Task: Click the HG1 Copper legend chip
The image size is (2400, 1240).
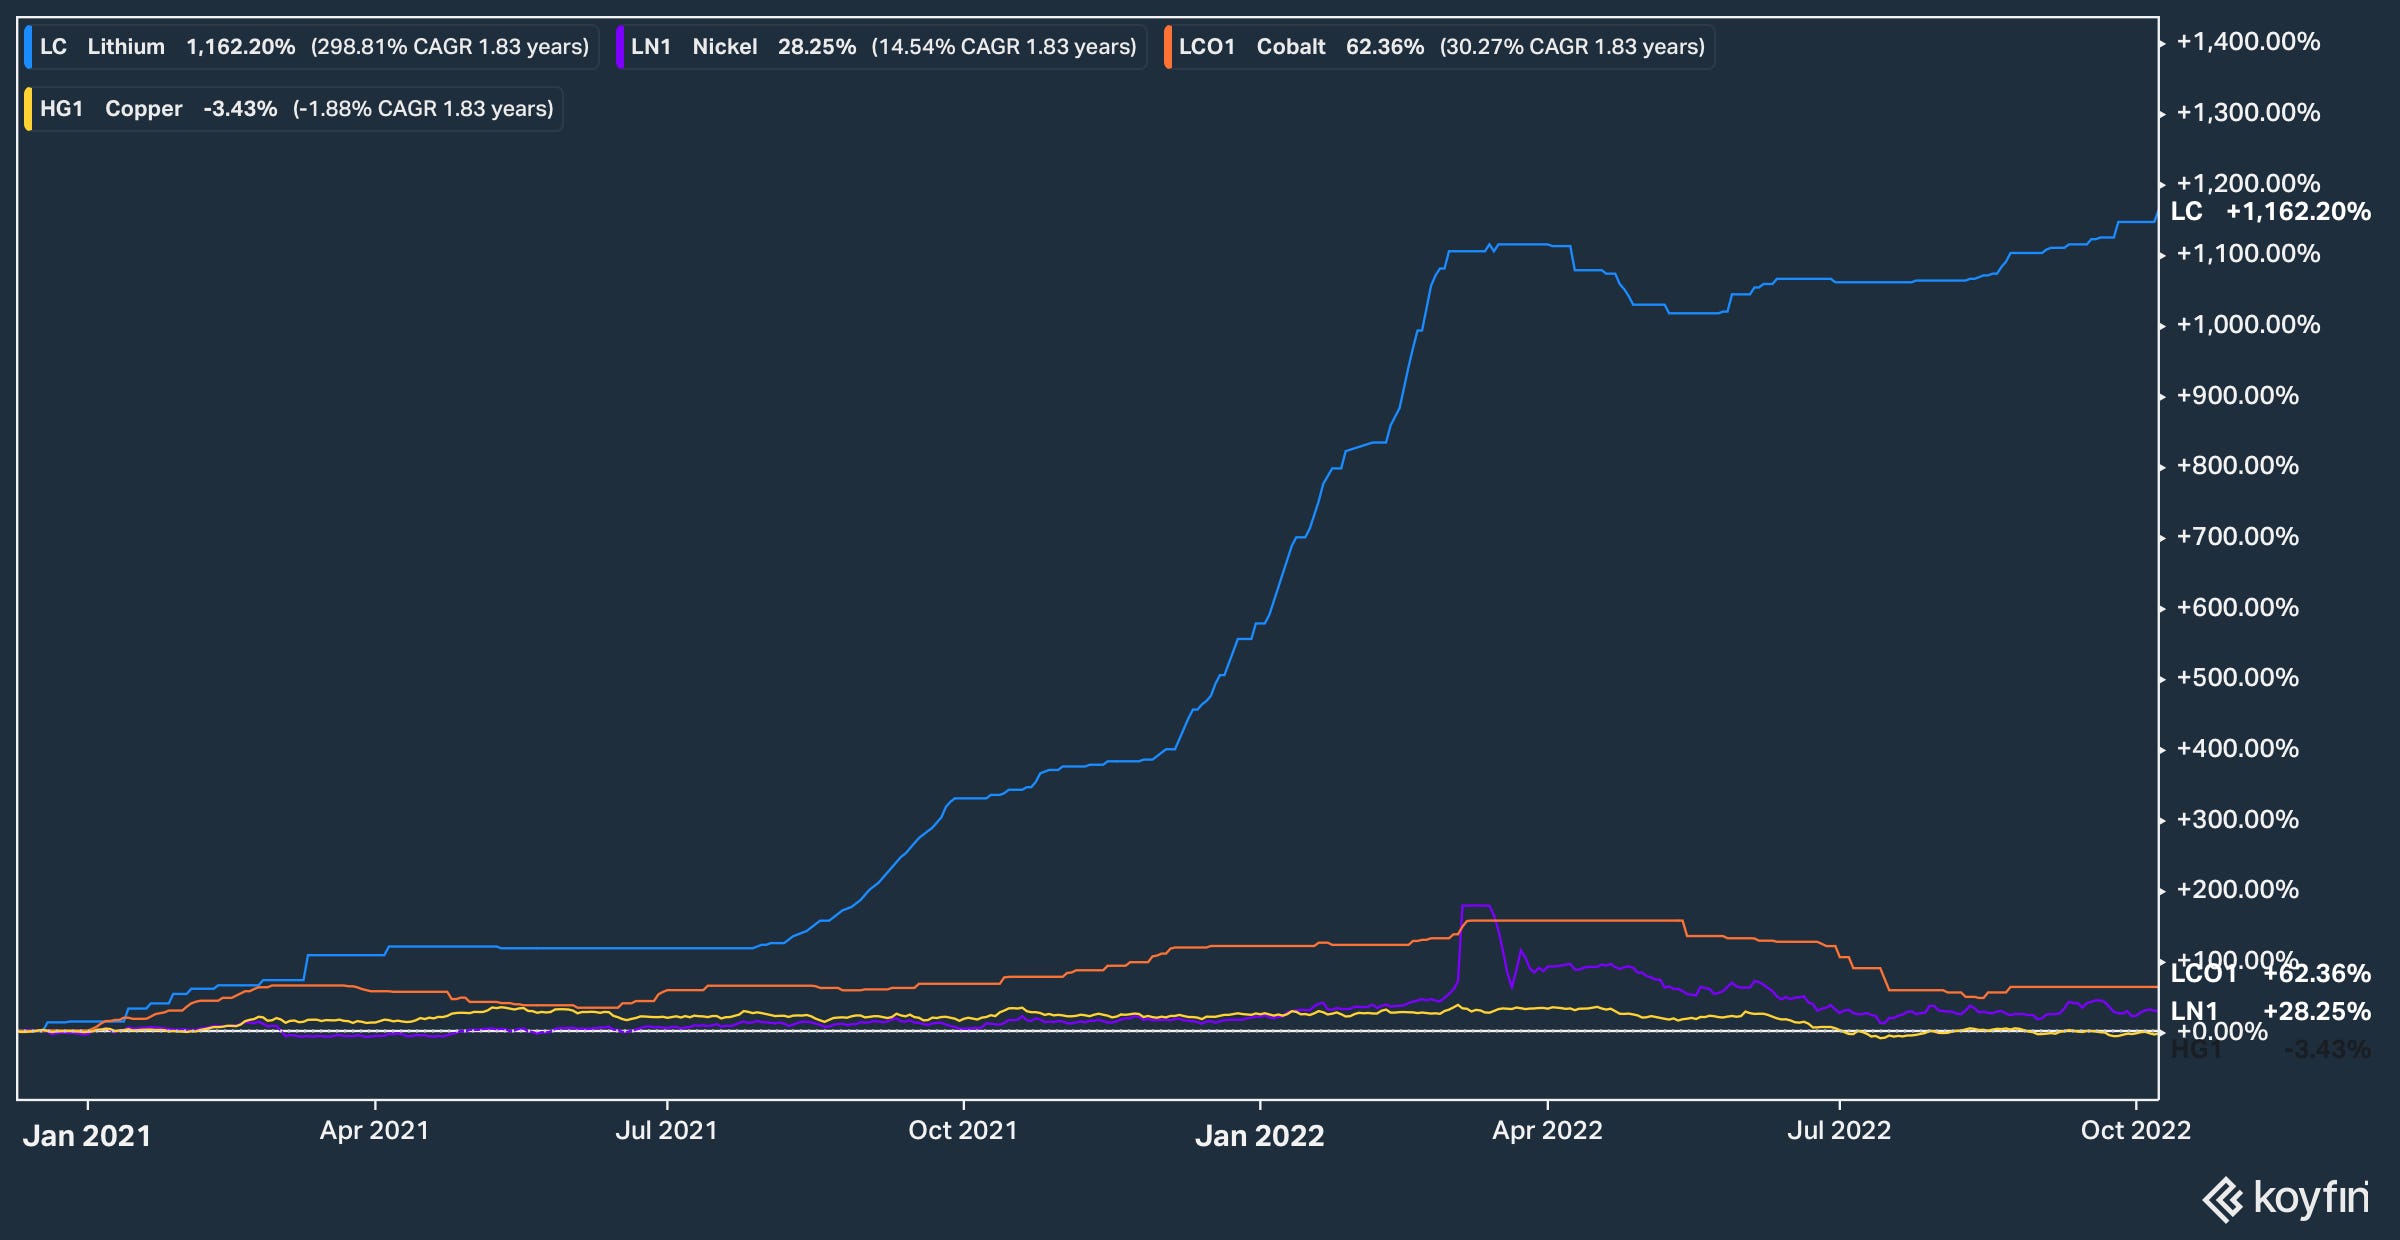Action: click(293, 109)
